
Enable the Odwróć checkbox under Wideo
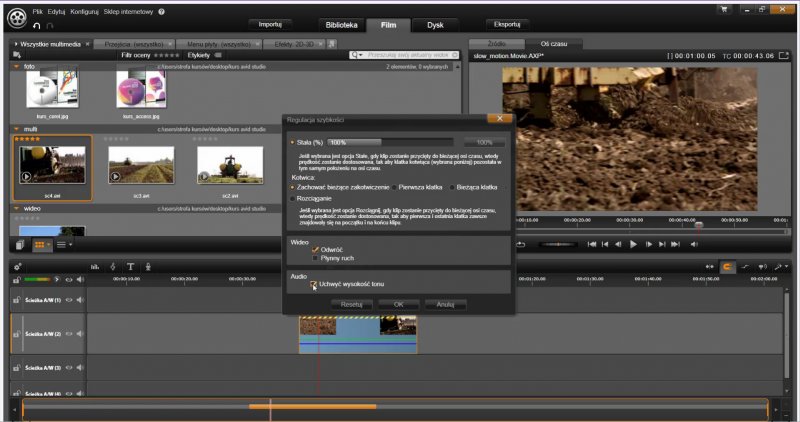click(x=316, y=249)
